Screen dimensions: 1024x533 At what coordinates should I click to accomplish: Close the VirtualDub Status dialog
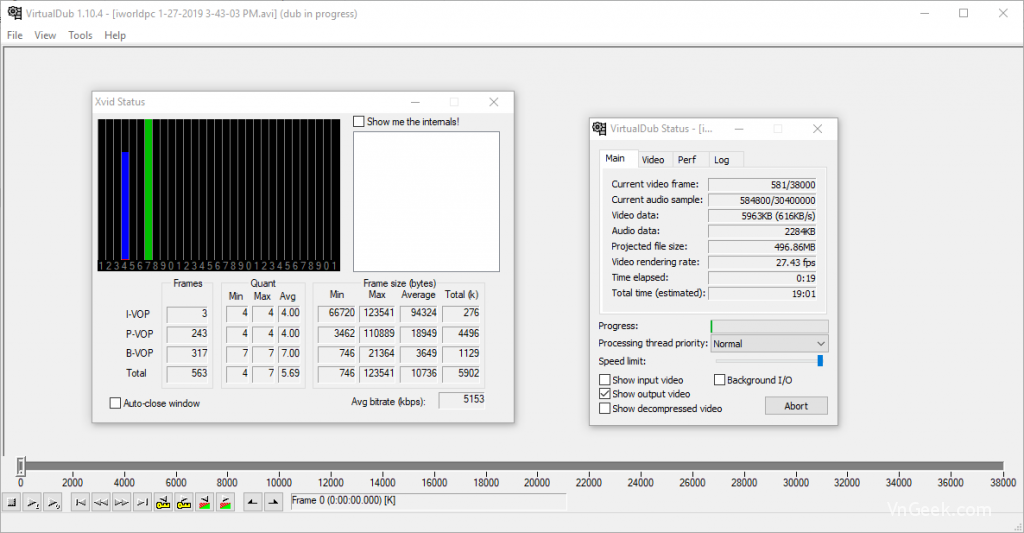click(817, 129)
